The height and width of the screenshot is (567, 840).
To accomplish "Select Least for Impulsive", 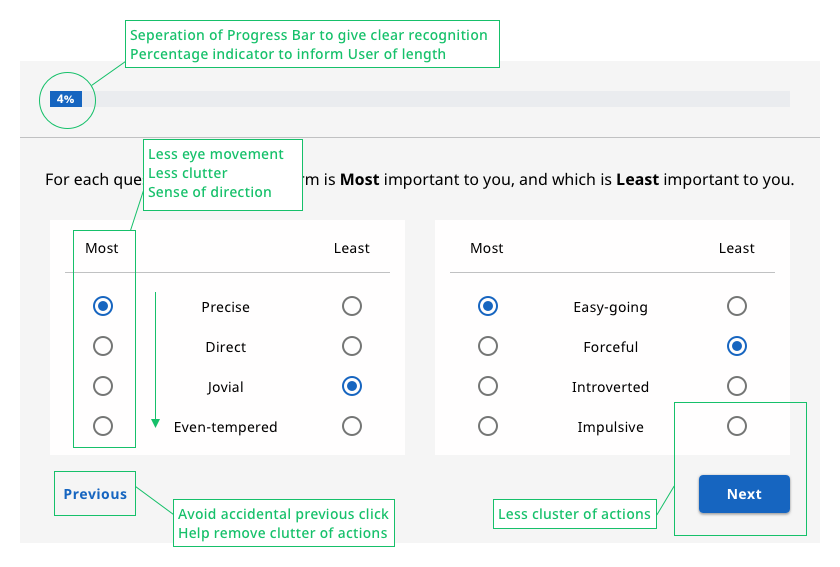I will point(736,426).
